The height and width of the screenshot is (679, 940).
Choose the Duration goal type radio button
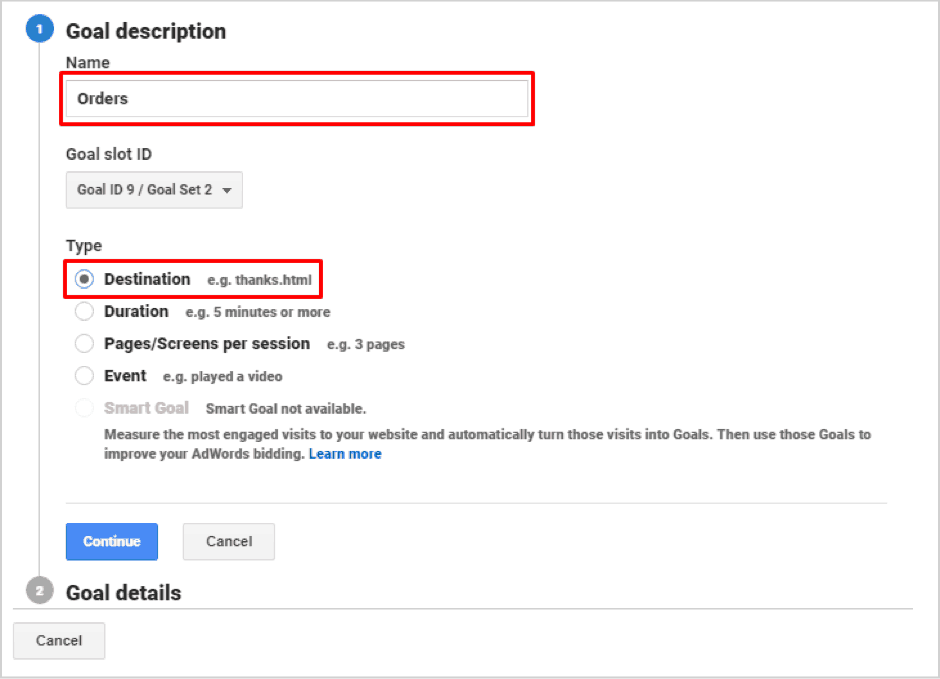coord(85,312)
